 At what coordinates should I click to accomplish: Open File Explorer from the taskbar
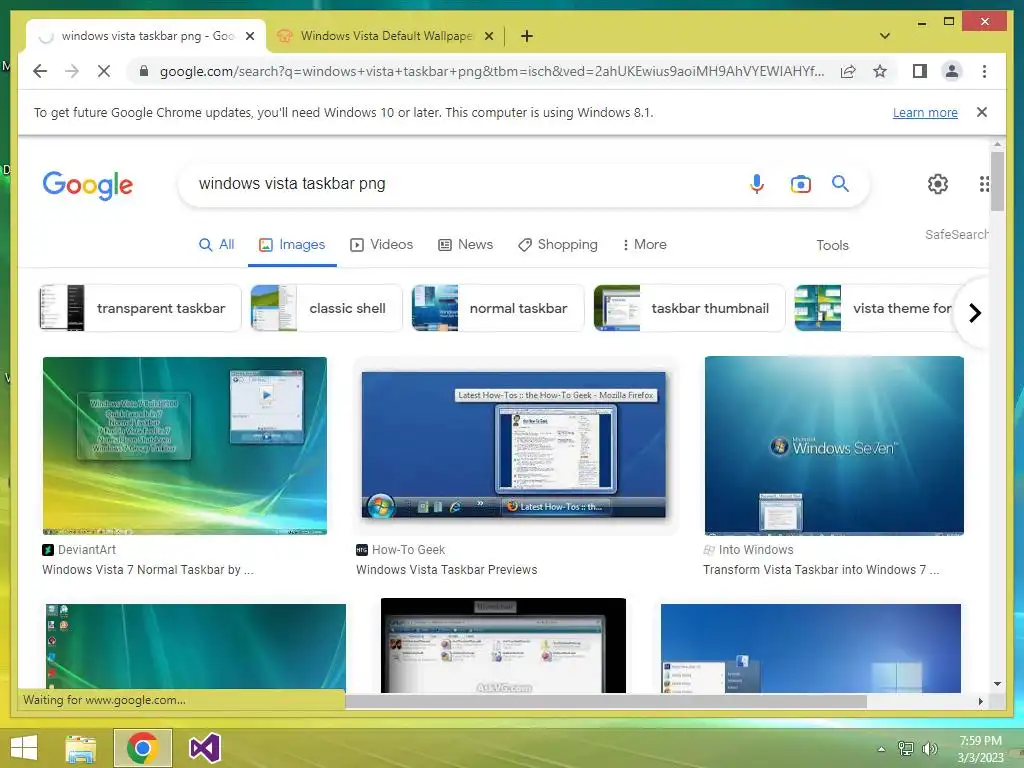coord(80,748)
